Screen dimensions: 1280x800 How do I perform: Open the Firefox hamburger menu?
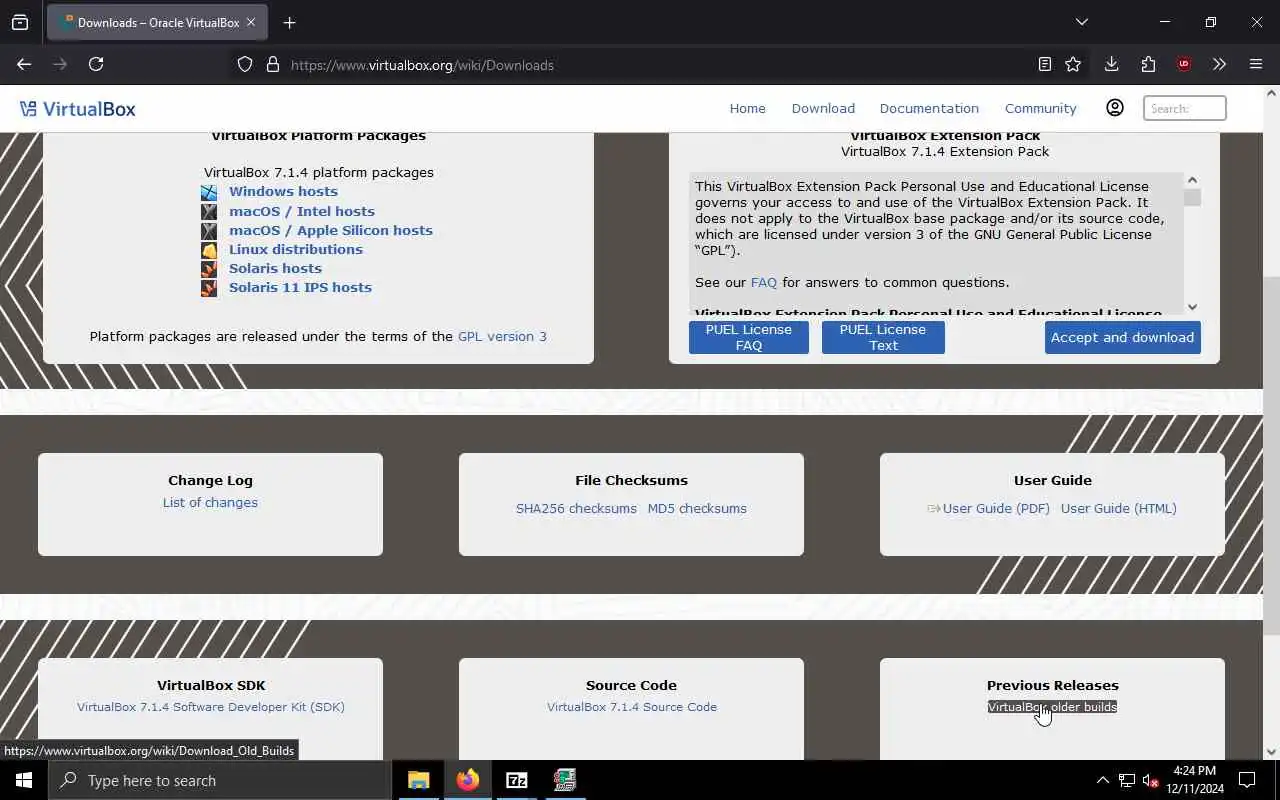point(1256,64)
